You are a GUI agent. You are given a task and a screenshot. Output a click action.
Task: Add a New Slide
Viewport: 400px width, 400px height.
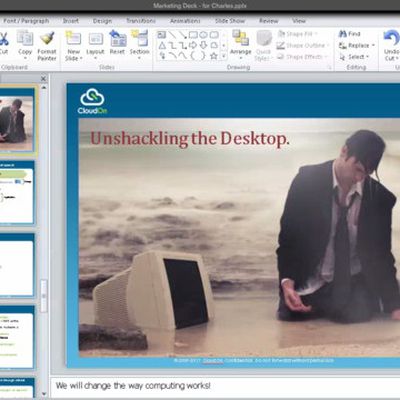[73, 38]
